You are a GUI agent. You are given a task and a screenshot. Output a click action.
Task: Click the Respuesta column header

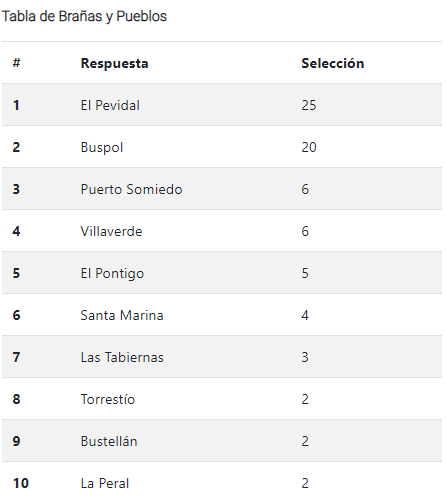click(x=114, y=63)
